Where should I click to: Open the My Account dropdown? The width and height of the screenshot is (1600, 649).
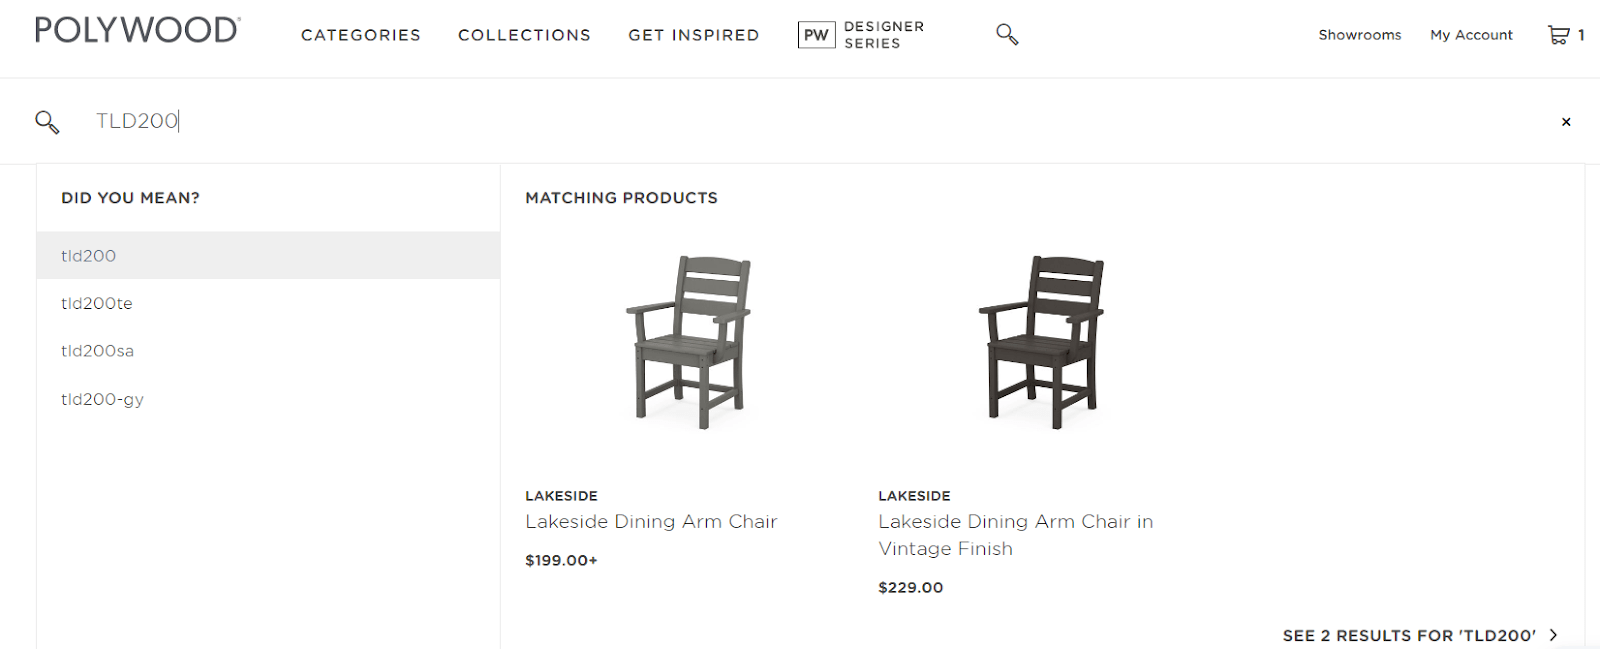pyautogui.click(x=1471, y=34)
